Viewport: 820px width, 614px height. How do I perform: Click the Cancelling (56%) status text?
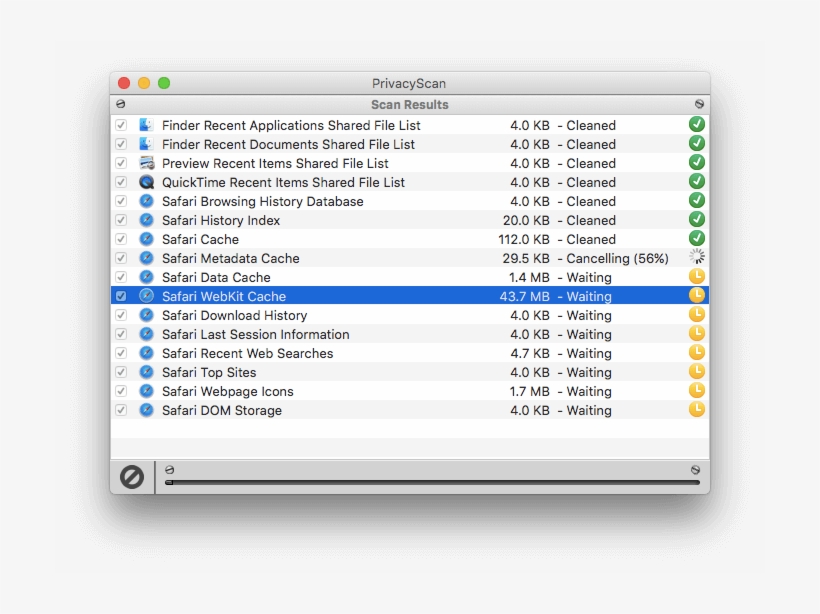coord(617,258)
